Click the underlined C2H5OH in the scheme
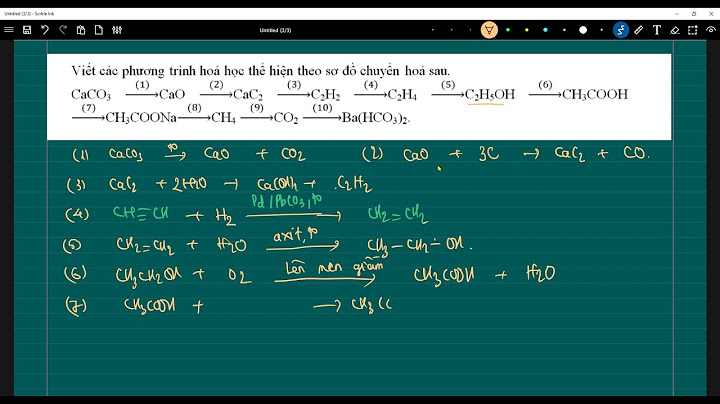This screenshot has height=404, width=720. click(x=489, y=95)
